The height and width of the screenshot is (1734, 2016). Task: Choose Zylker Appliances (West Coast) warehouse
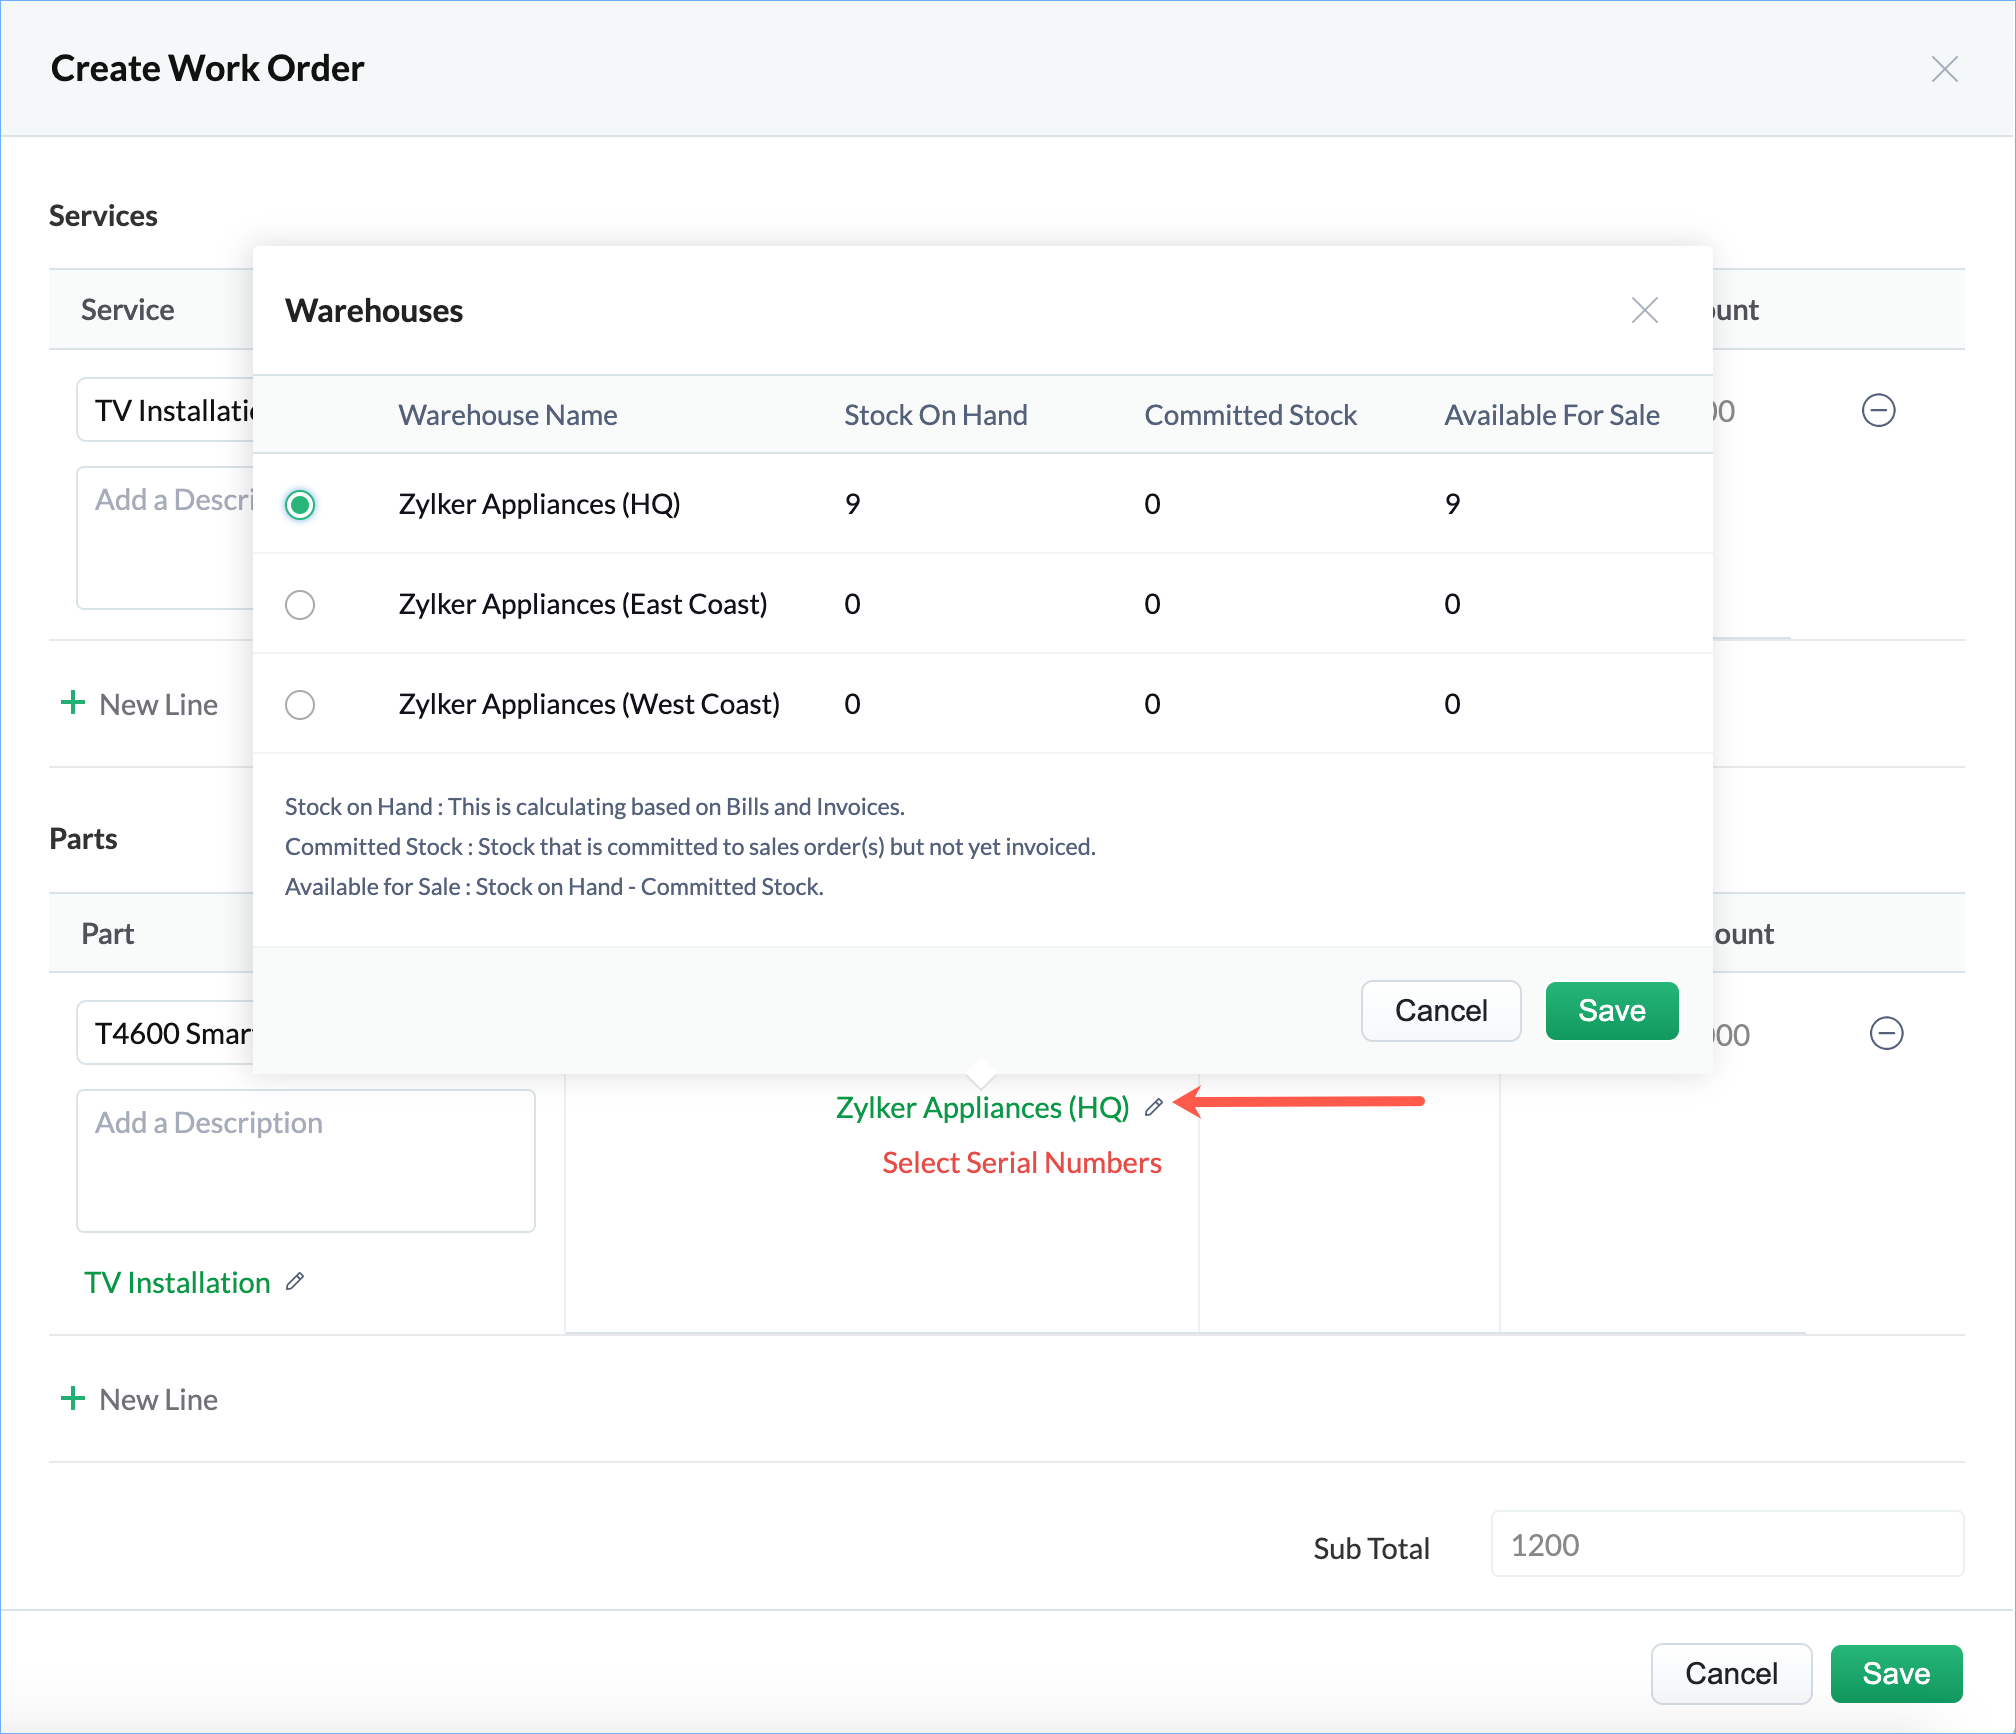(x=300, y=704)
